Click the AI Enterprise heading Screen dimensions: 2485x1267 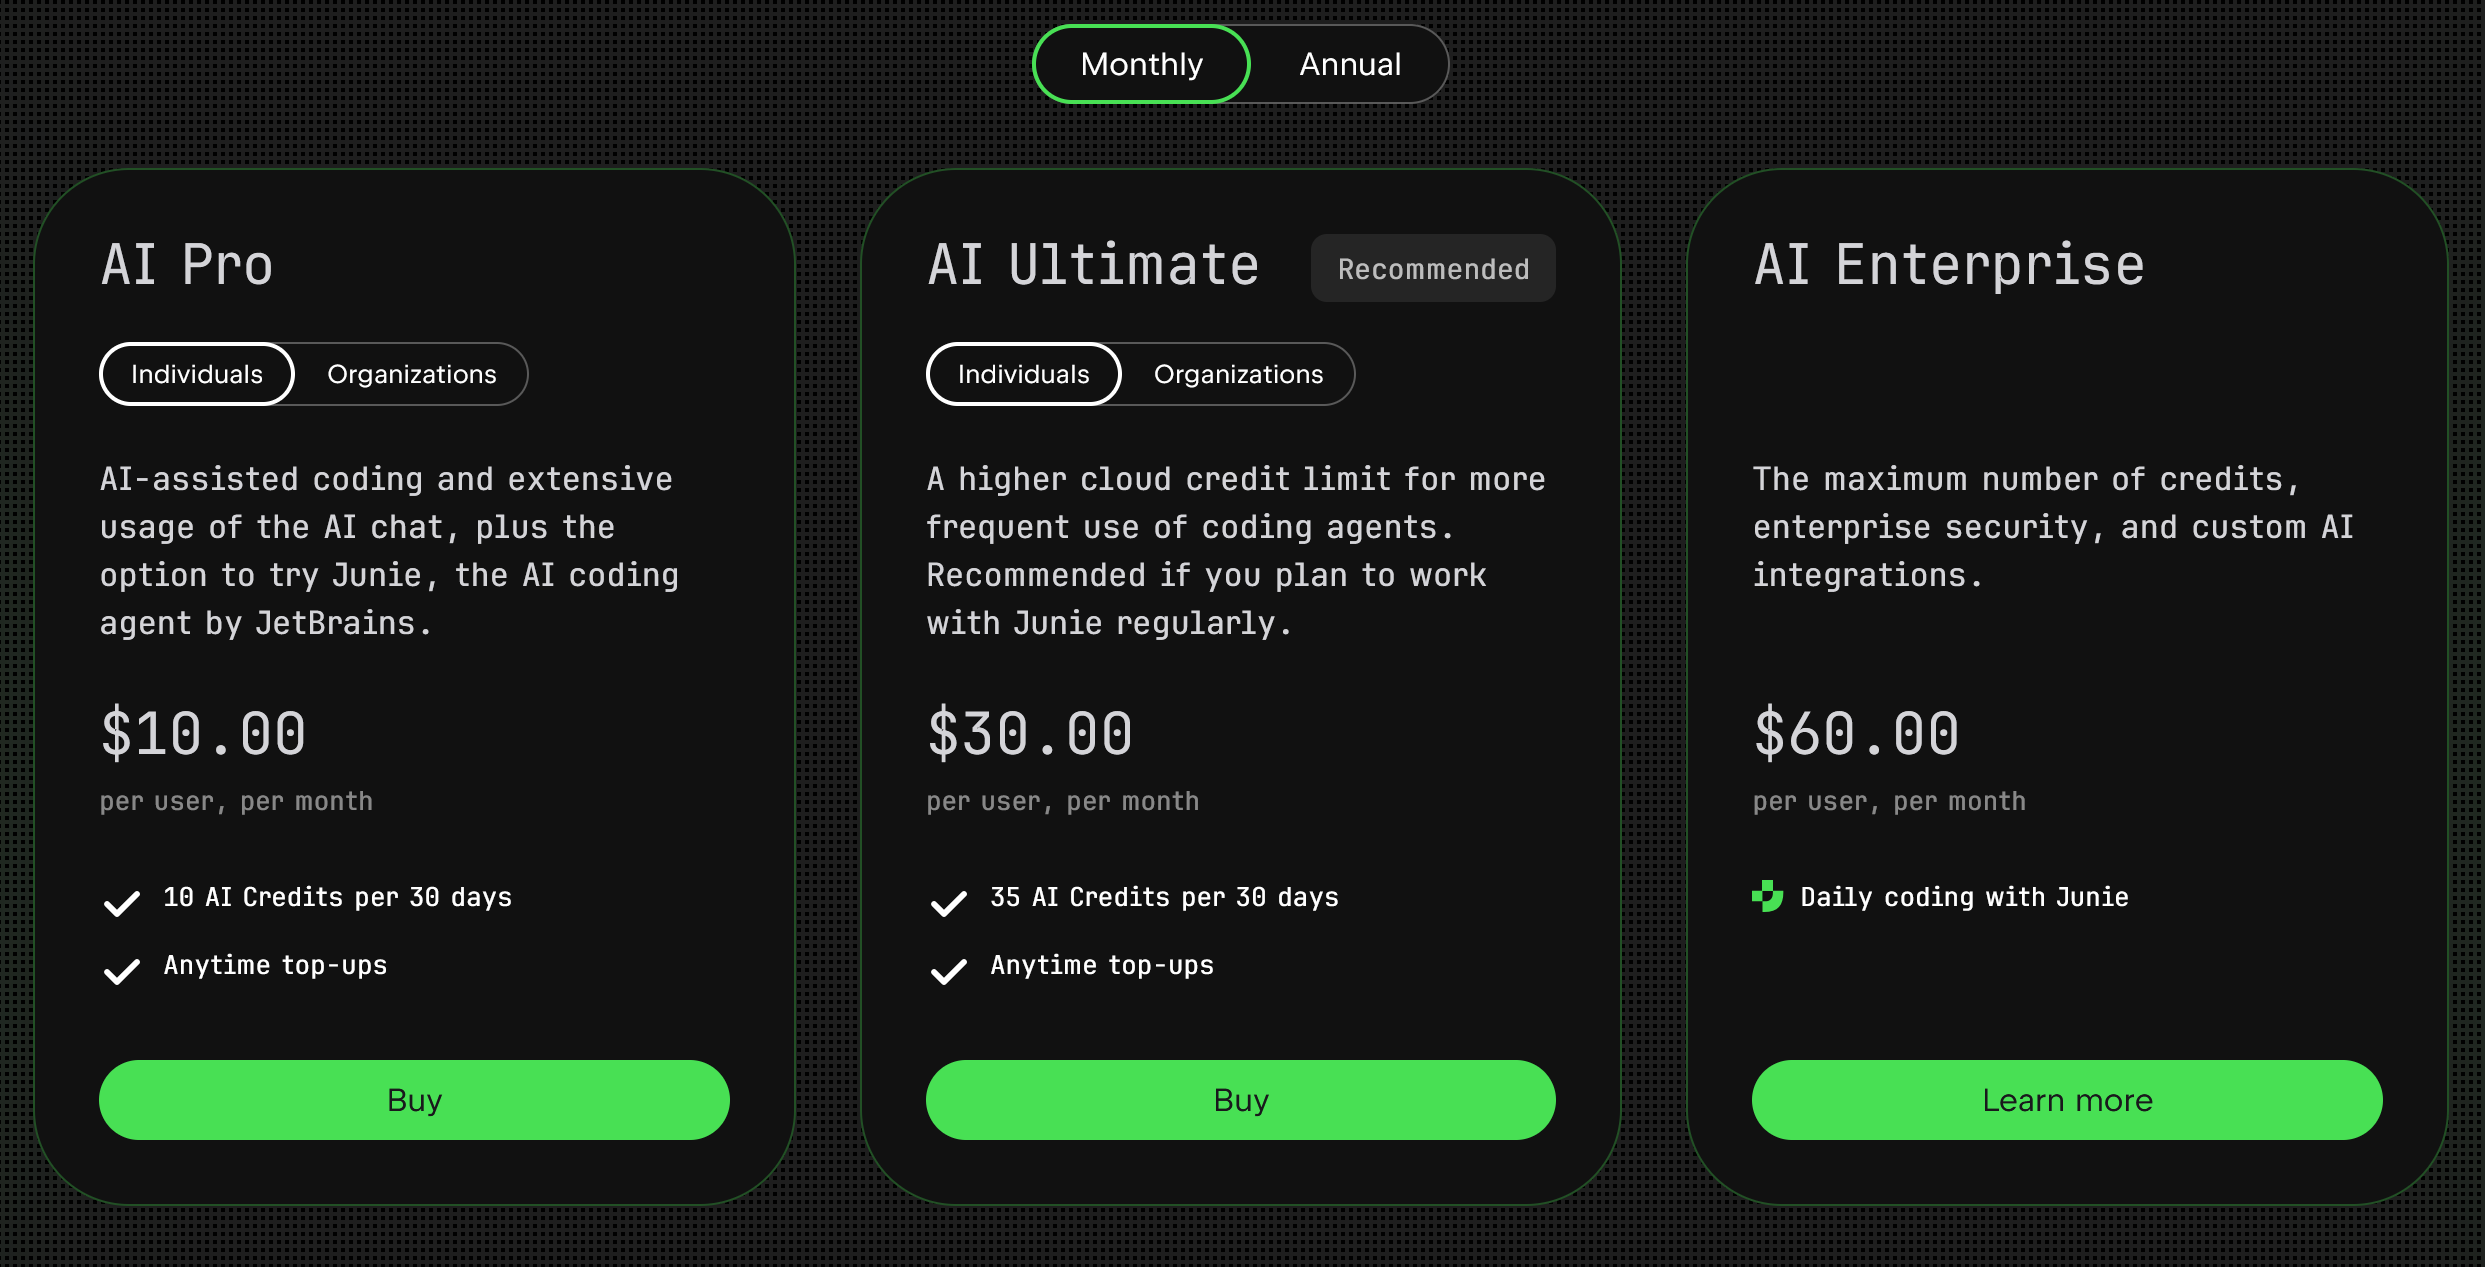coord(1949,266)
